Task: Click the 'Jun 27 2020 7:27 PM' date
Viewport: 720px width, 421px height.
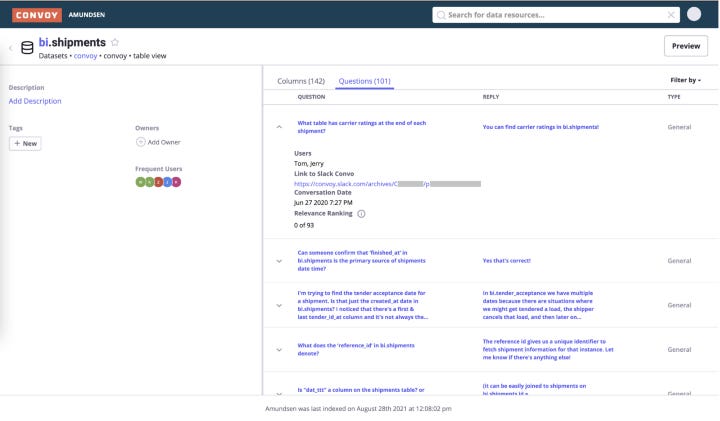Action: 323,202
